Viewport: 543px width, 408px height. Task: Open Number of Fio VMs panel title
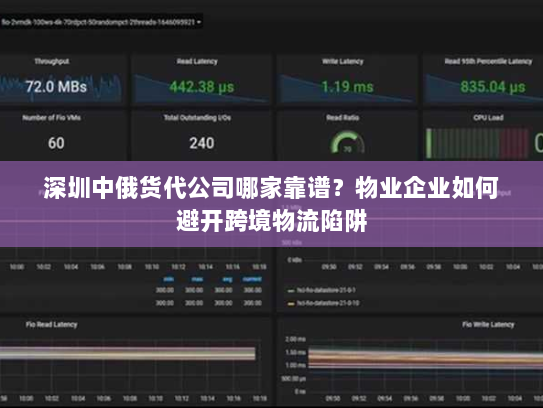click(x=52, y=118)
